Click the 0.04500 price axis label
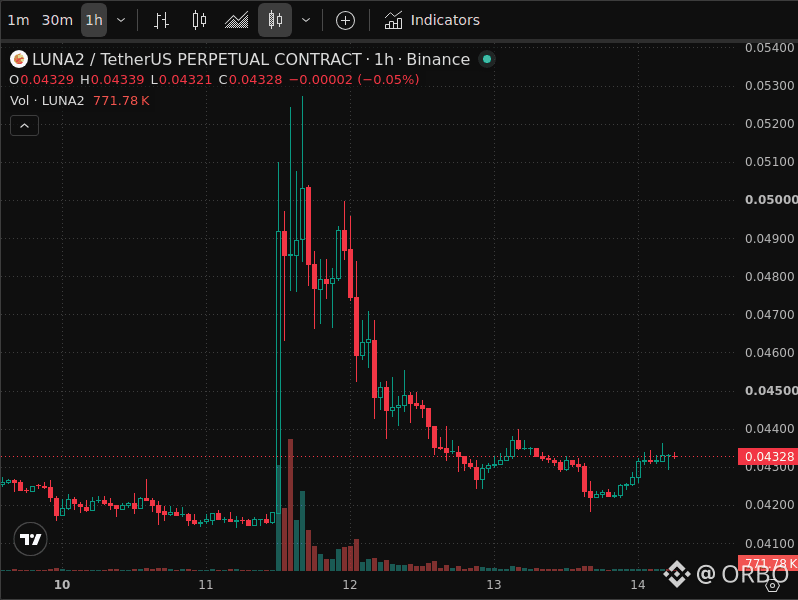The height and width of the screenshot is (600, 798). 771,391
